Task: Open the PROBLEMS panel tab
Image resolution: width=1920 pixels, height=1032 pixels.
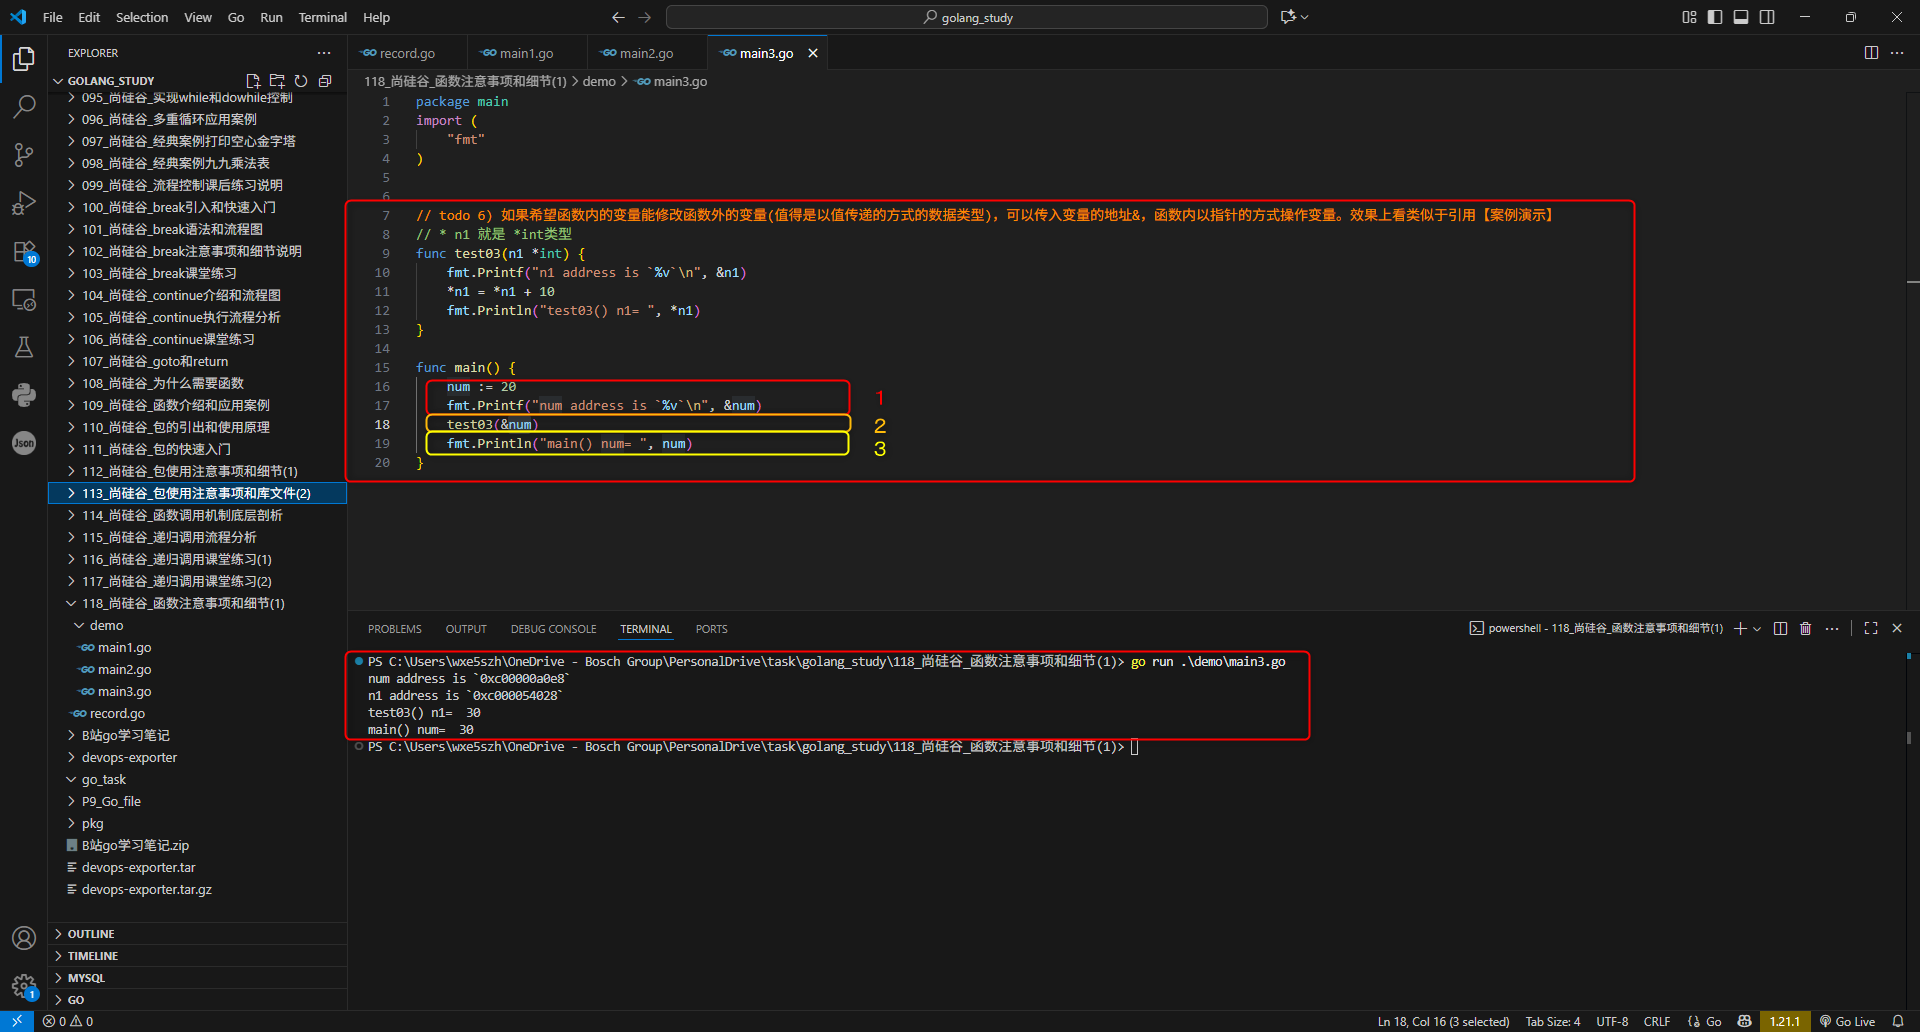Action: click(395, 629)
